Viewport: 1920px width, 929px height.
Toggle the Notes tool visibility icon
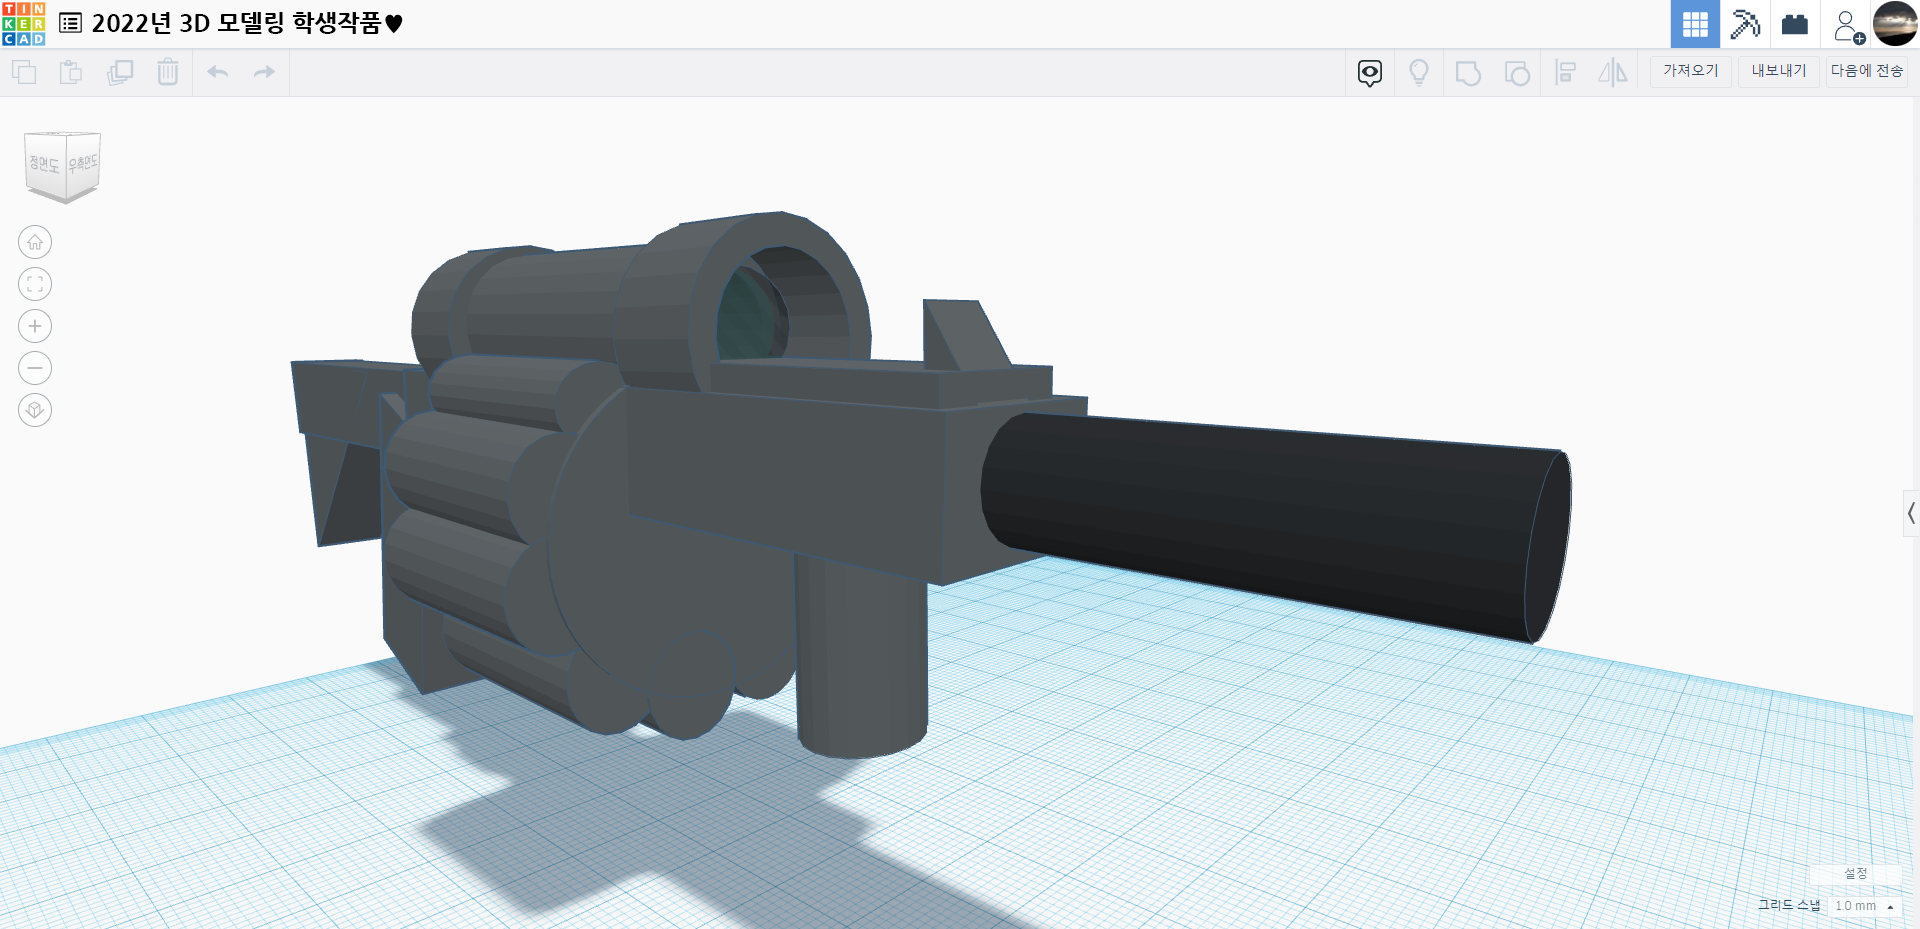coord(1370,73)
